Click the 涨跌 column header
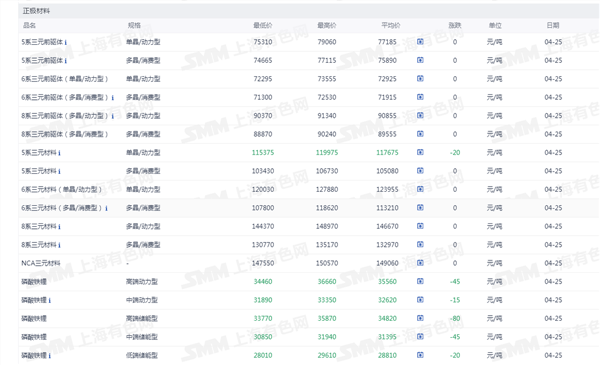The width and height of the screenshot is (600, 365). pos(455,25)
